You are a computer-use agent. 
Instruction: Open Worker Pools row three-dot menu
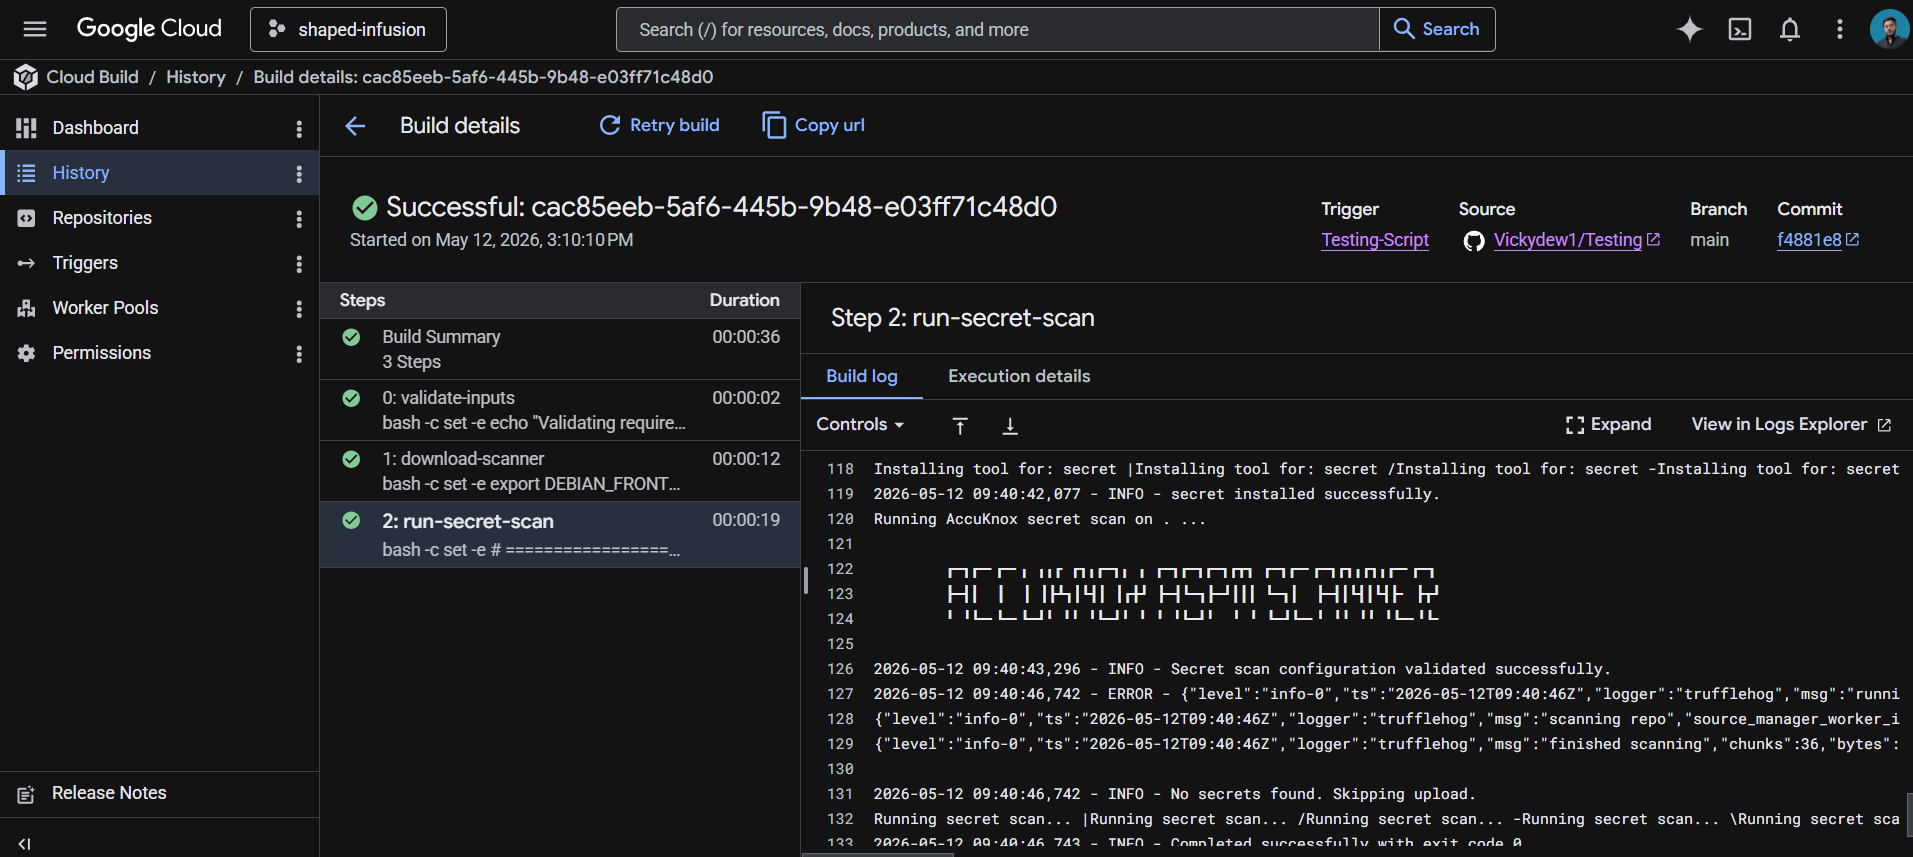pos(298,309)
